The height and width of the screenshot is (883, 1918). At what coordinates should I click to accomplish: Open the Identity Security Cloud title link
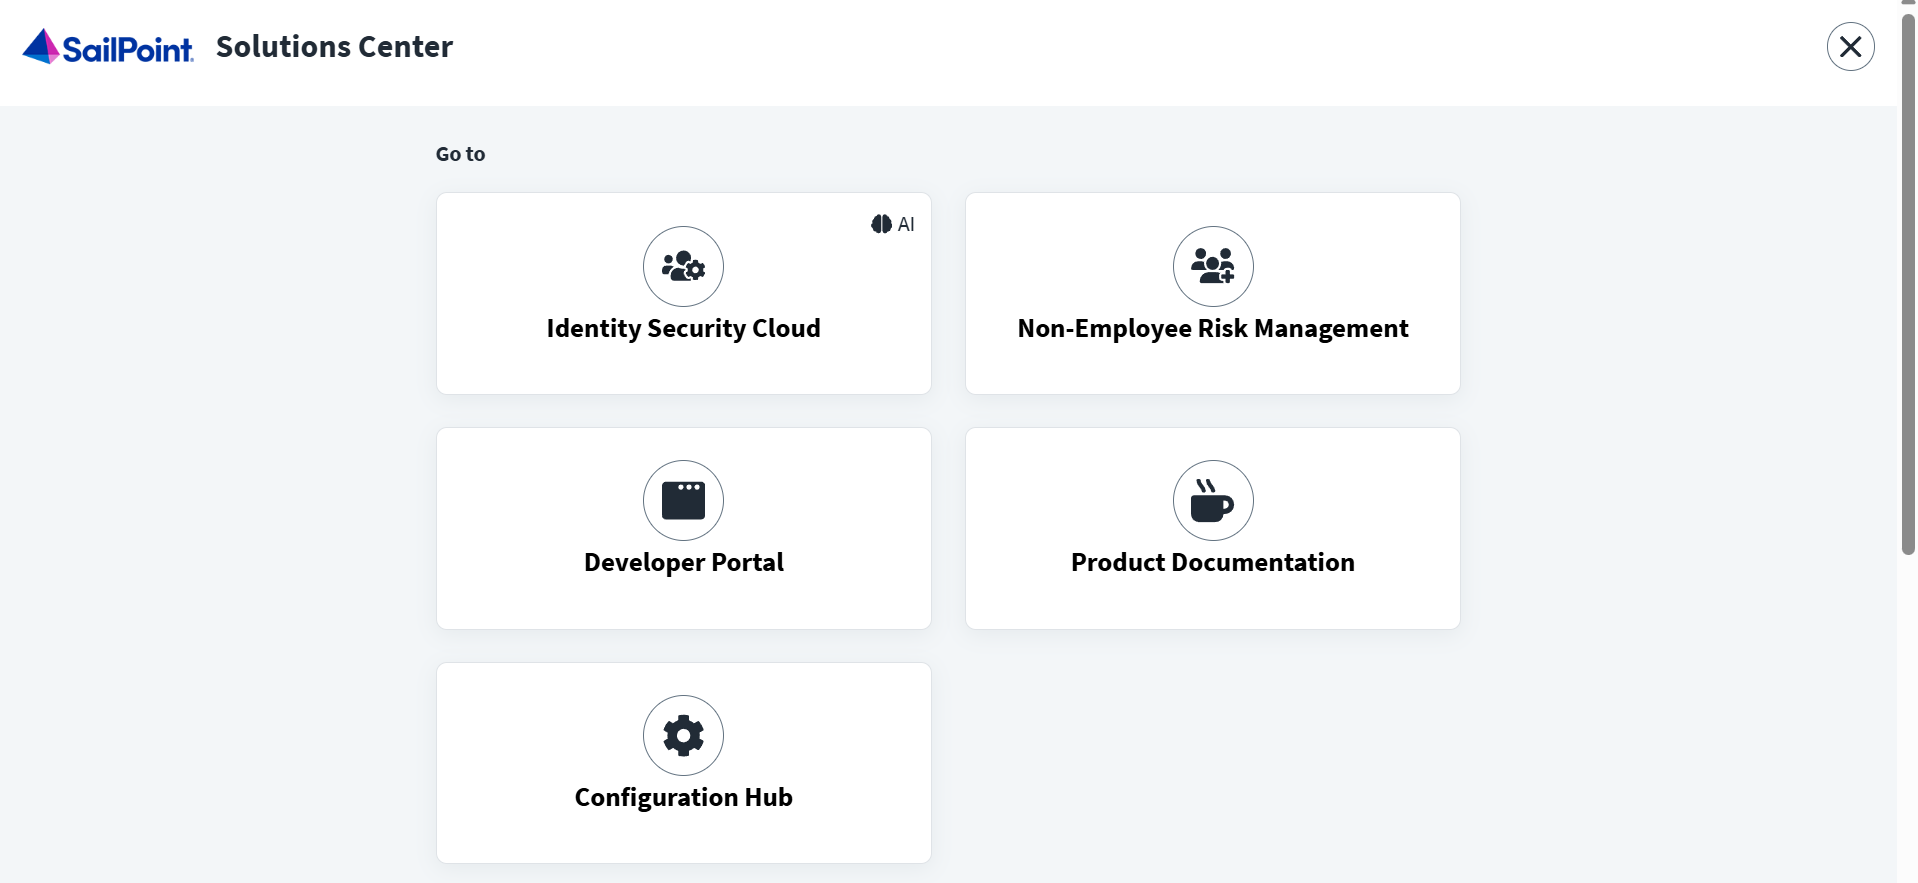[683, 329]
